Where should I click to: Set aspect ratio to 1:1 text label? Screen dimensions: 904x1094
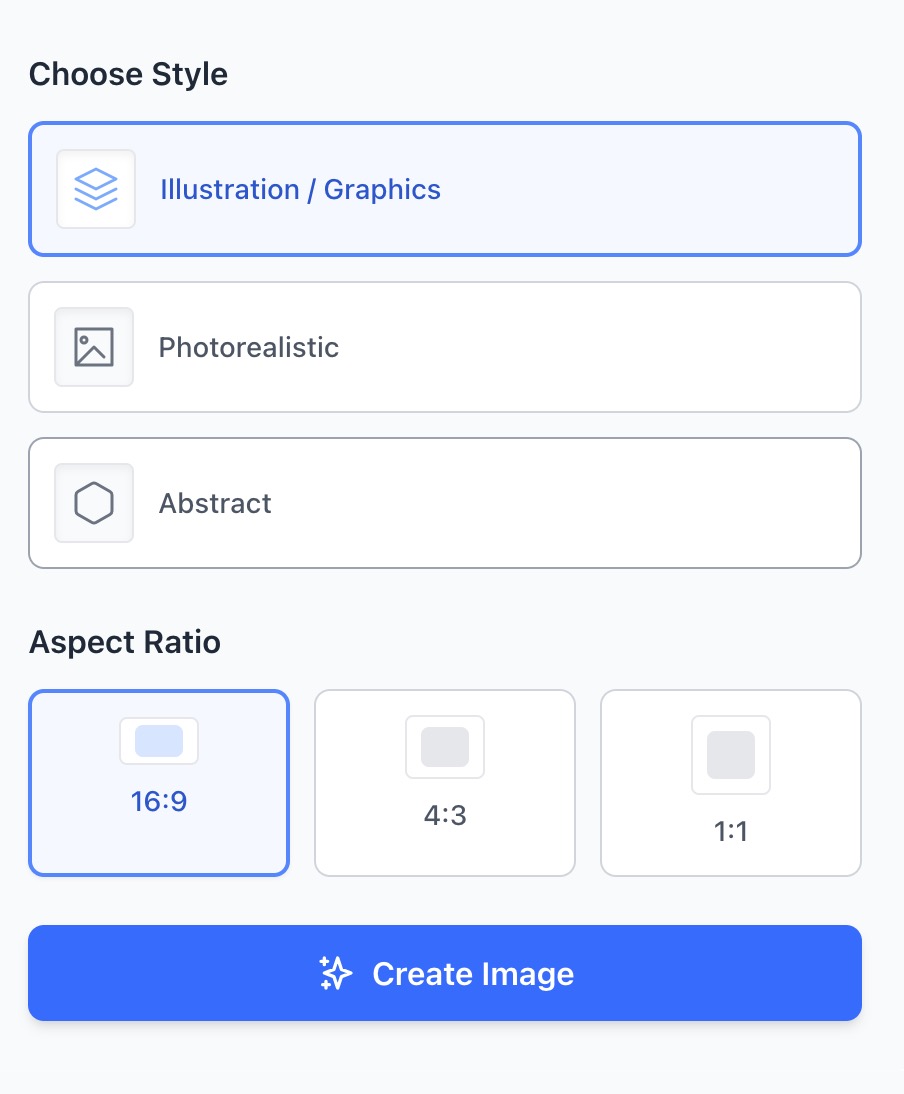pos(731,832)
